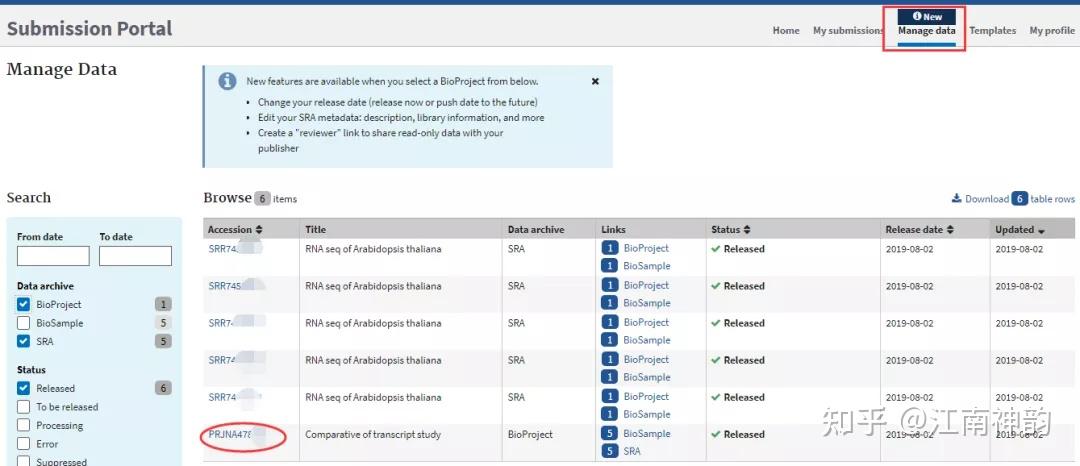
Task: Click the To date input field
Action: [135, 256]
